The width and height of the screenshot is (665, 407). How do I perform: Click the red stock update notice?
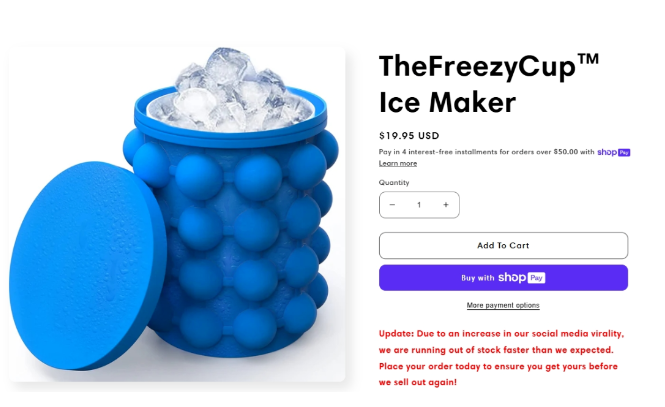[501, 358]
